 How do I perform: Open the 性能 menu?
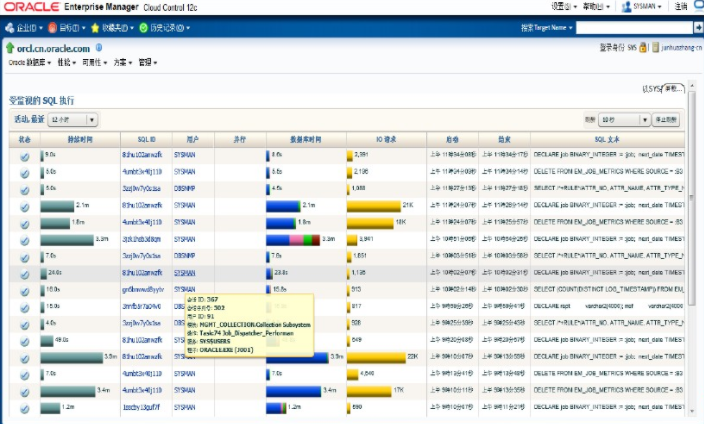(66, 62)
